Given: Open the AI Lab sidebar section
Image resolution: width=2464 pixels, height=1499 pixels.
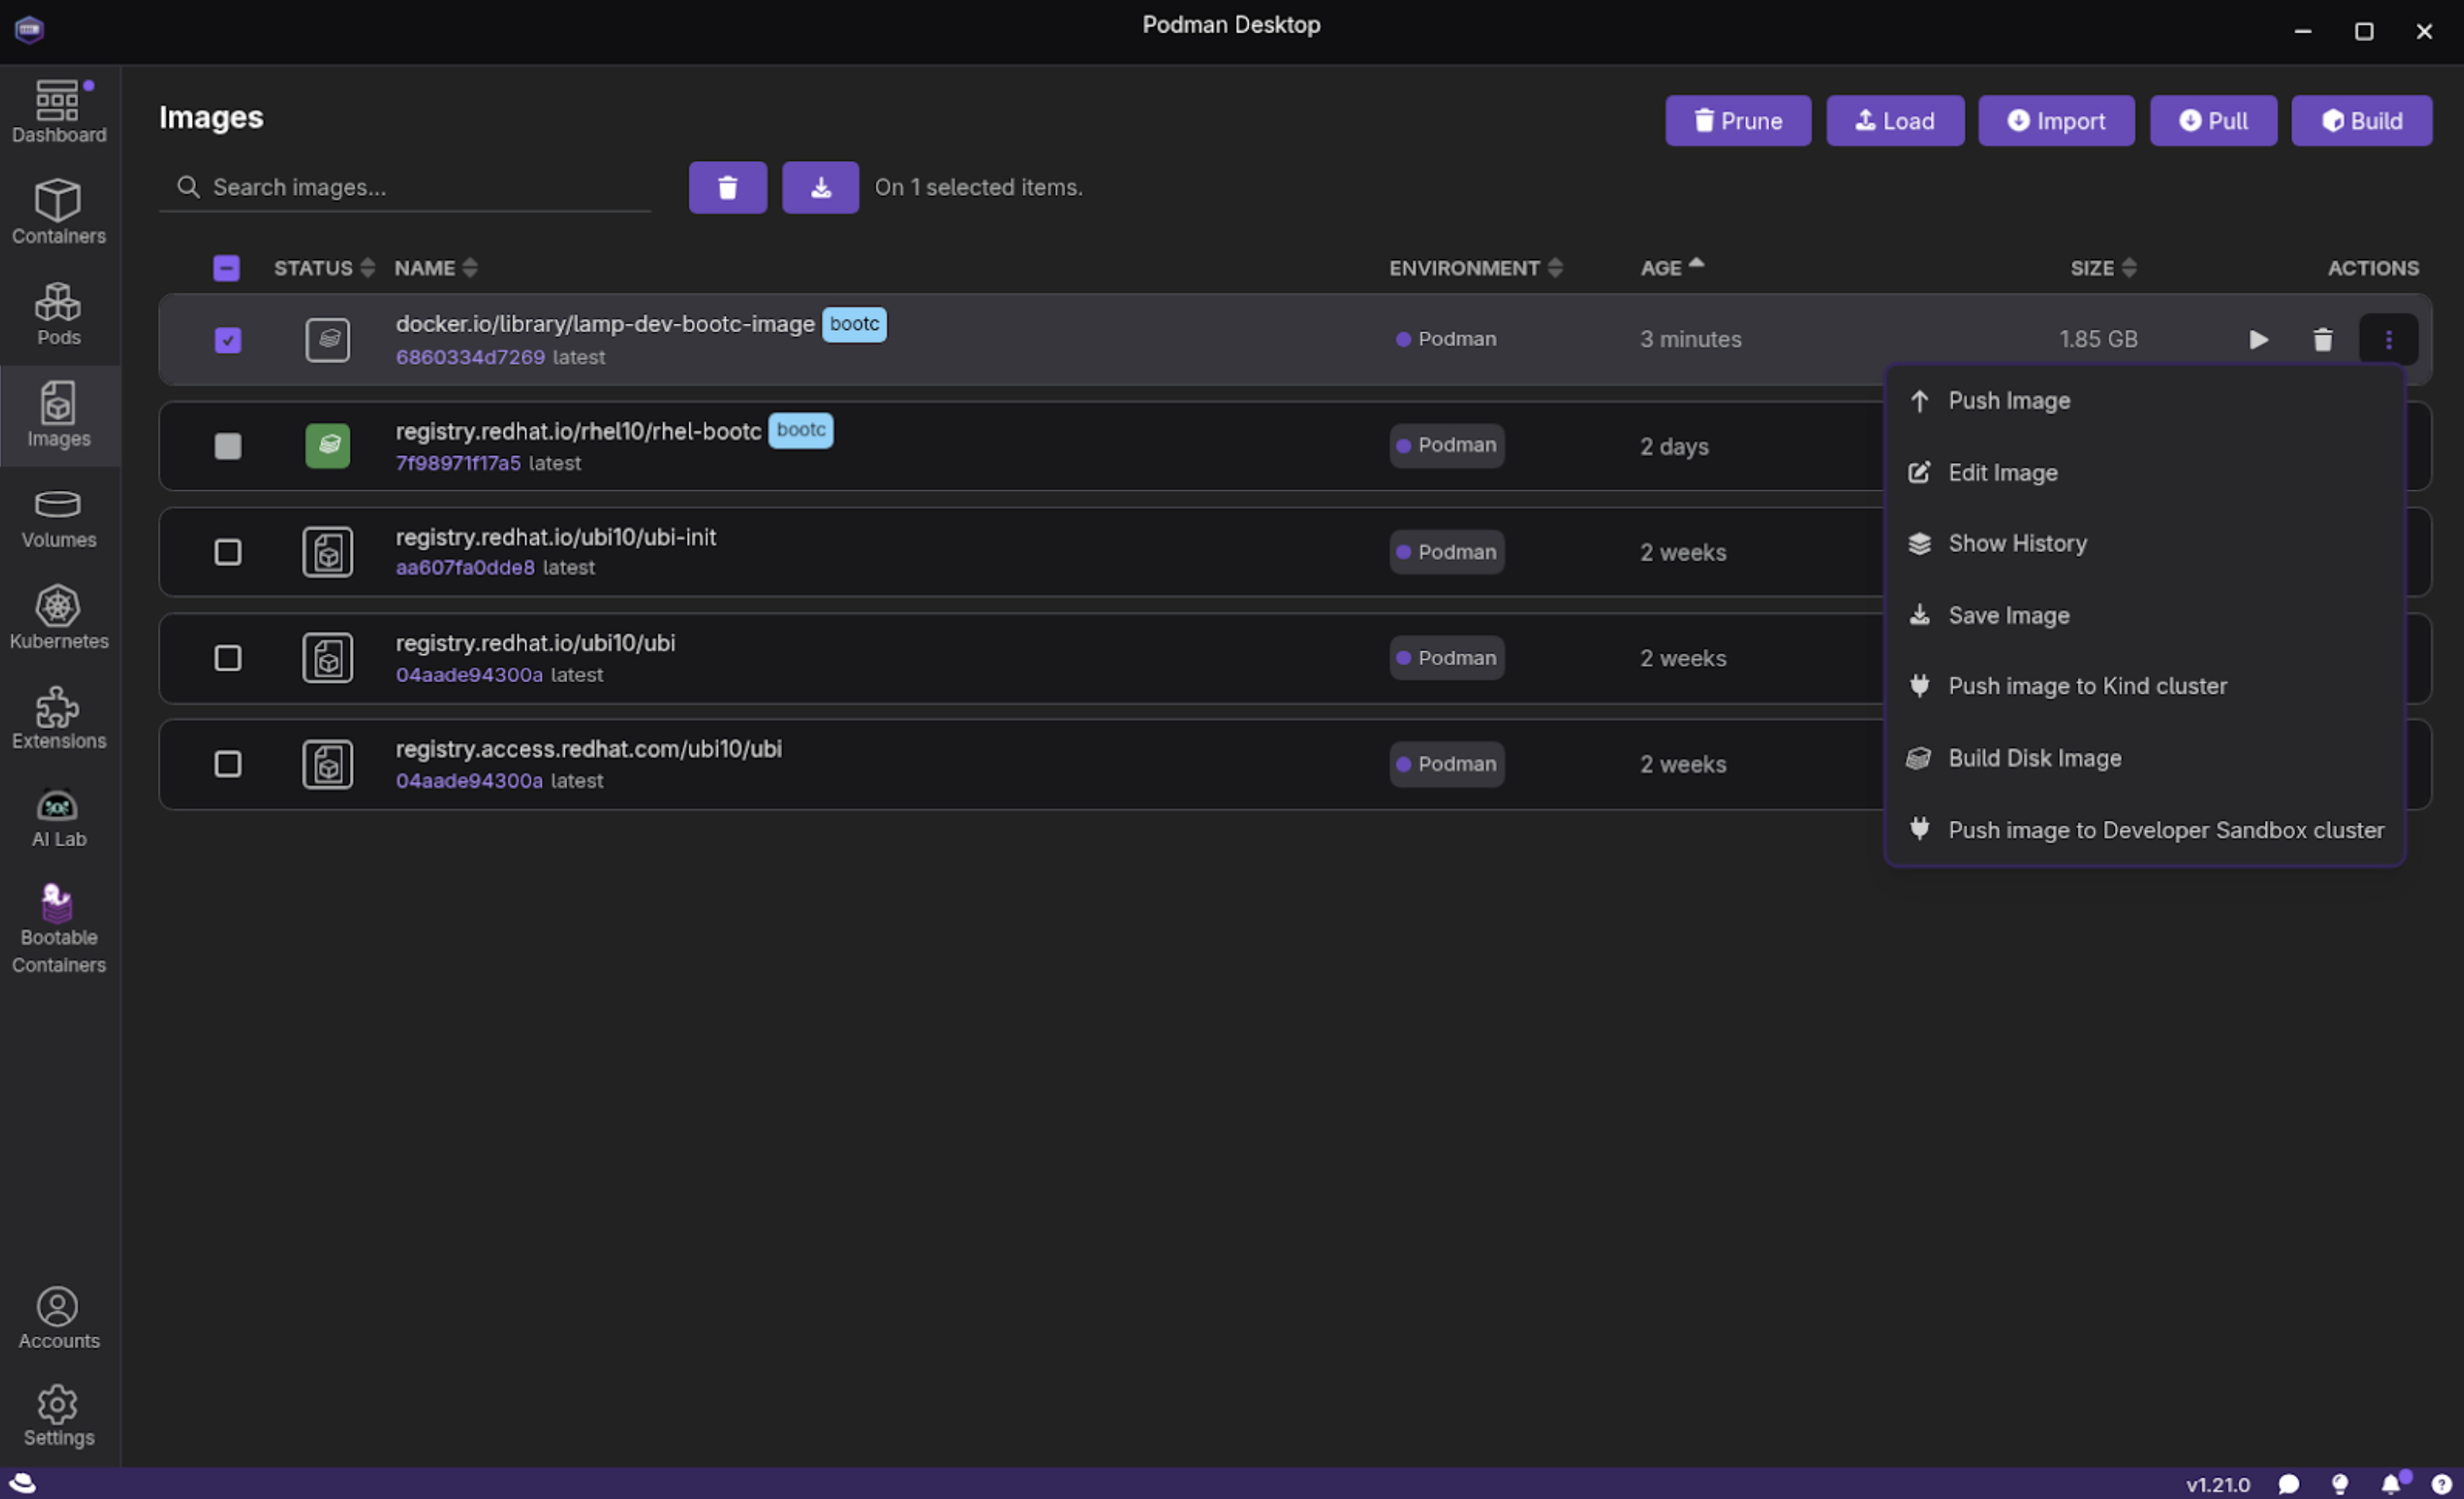Looking at the screenshot, I should coord(58,817).
